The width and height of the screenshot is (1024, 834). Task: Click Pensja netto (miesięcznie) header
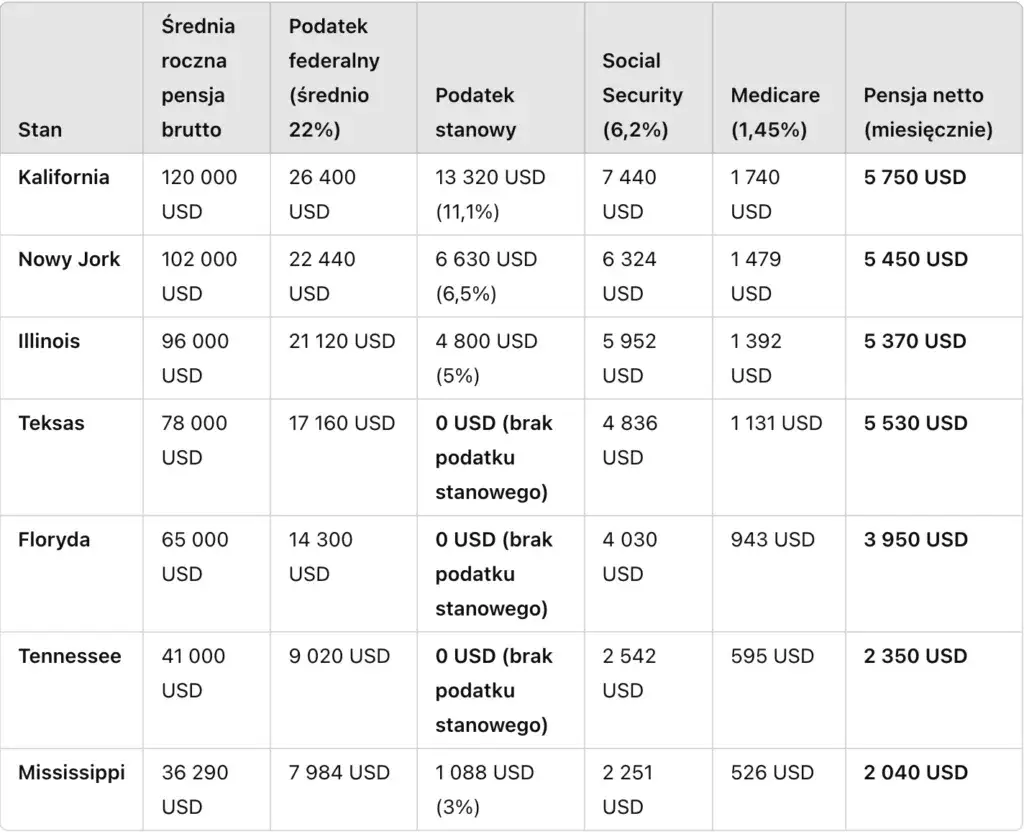click(x=927, y=112)
